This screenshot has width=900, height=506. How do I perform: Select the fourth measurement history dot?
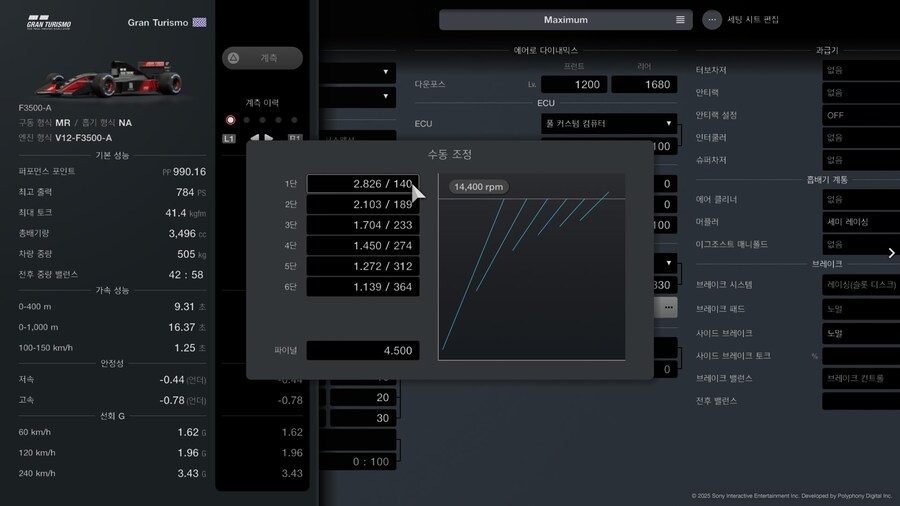point(278,120)
